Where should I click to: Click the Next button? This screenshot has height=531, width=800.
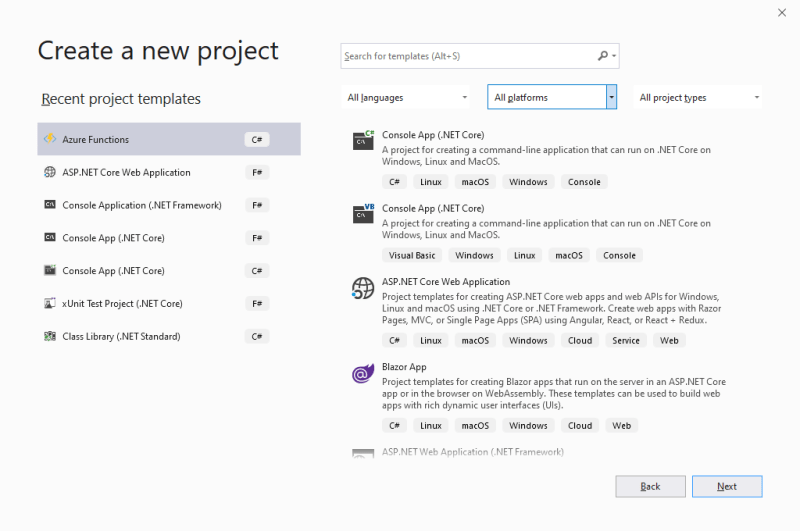tap(727, 486)
